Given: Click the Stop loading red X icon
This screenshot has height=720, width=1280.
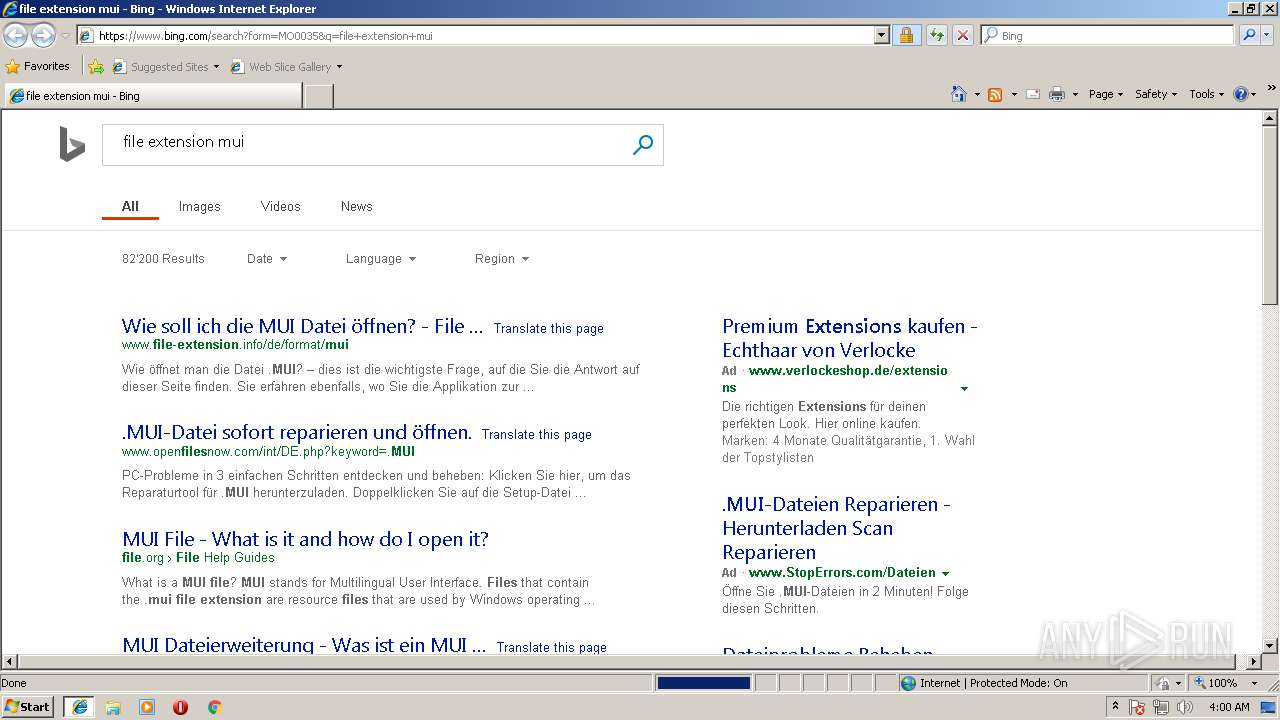Looking at the screenshot, I should click(x=963, y=35).
